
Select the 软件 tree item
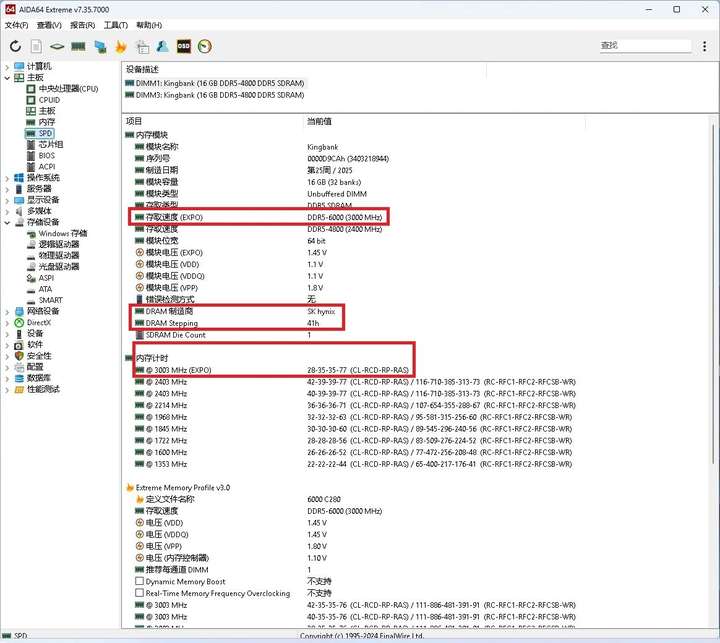35,344
